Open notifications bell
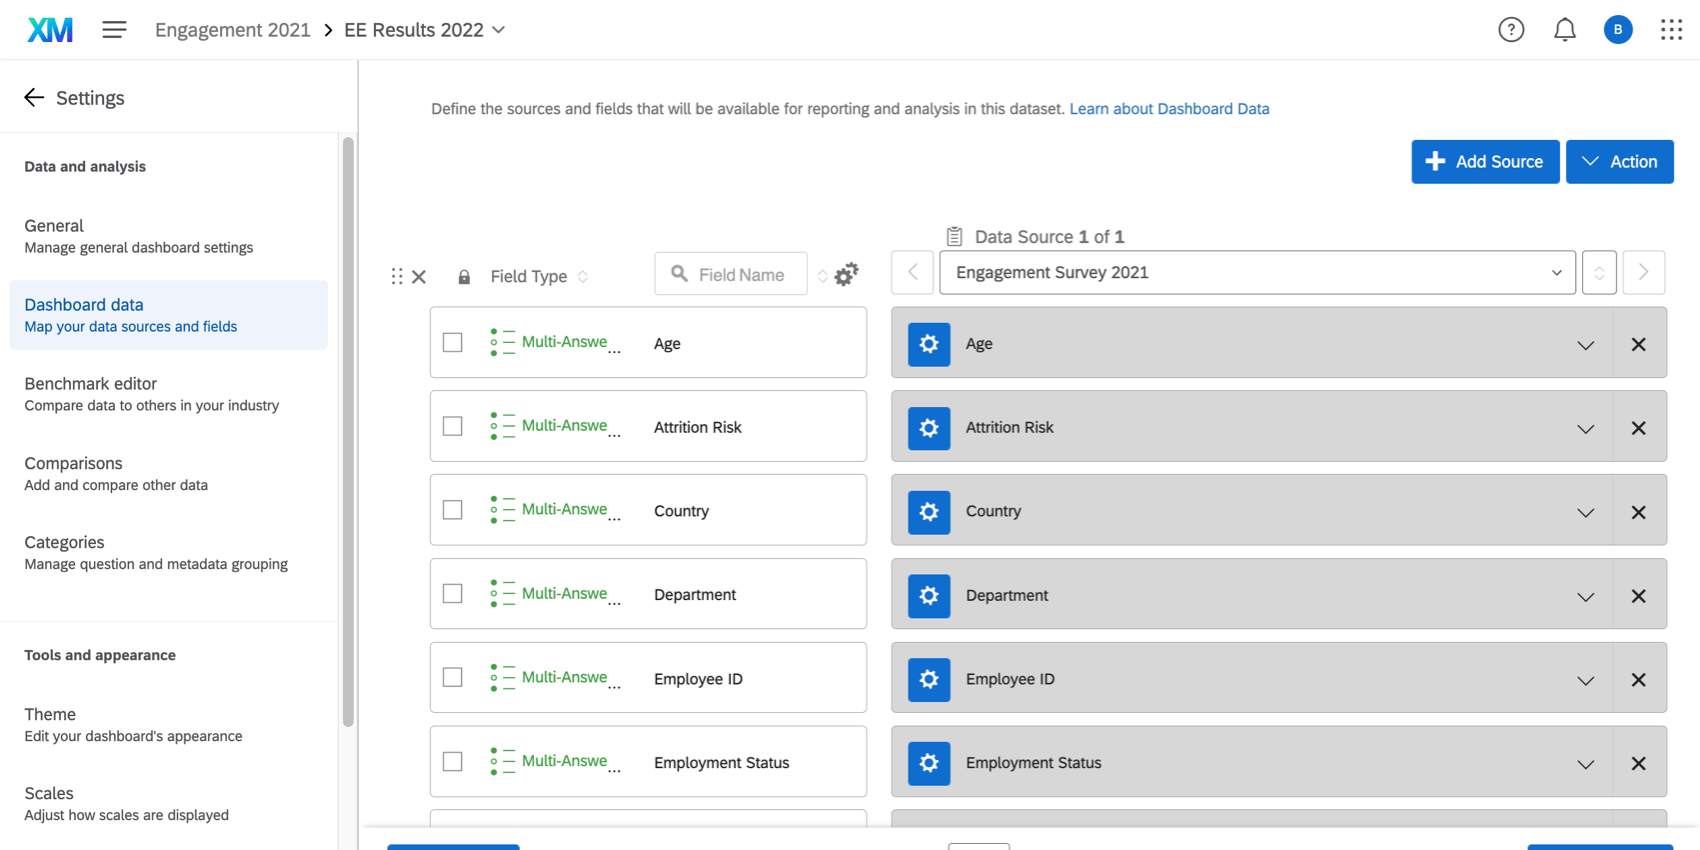This screenshot has height=850, width=1700. click(x=1564, y=30)
